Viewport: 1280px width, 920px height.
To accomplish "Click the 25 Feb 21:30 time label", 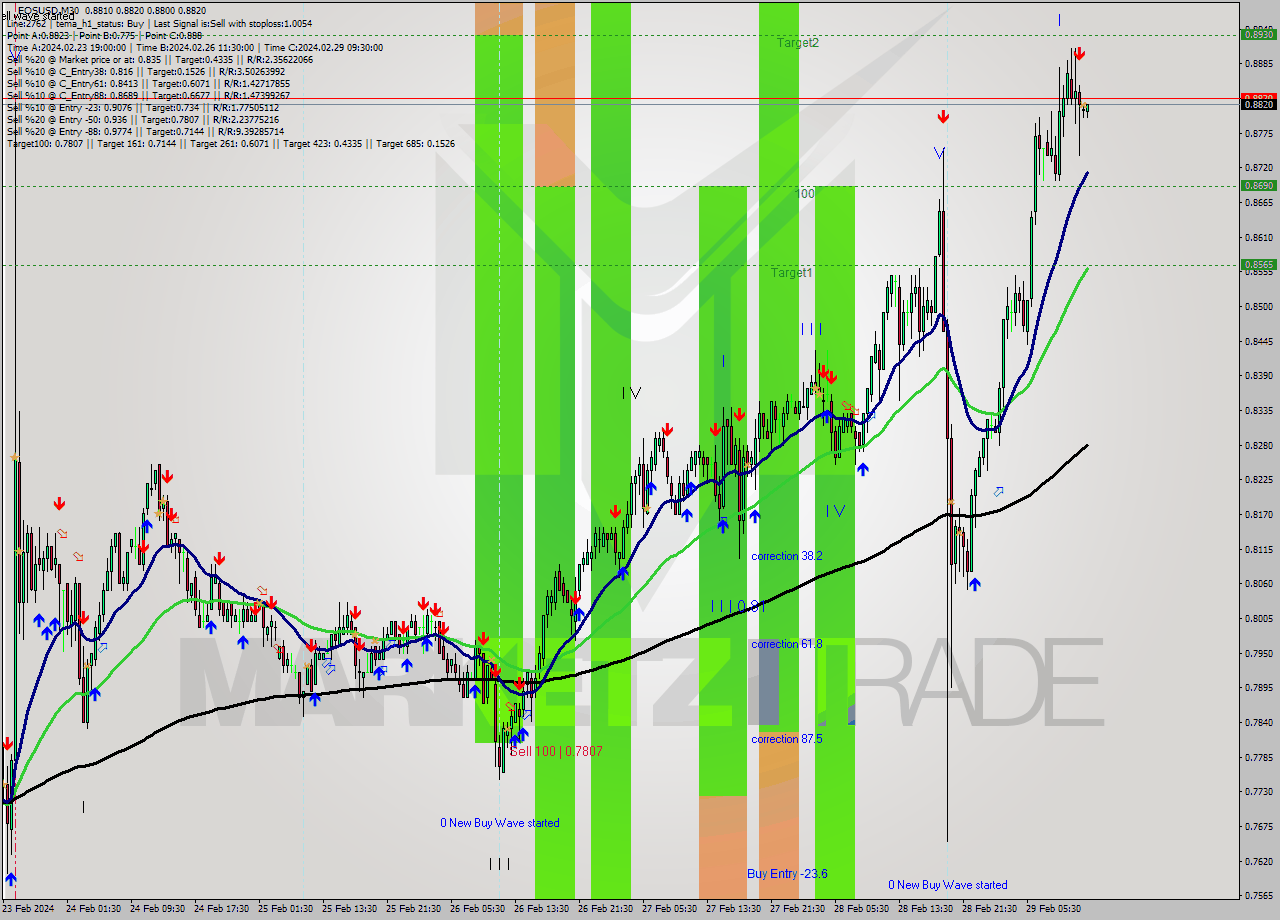I will [414, 909].
